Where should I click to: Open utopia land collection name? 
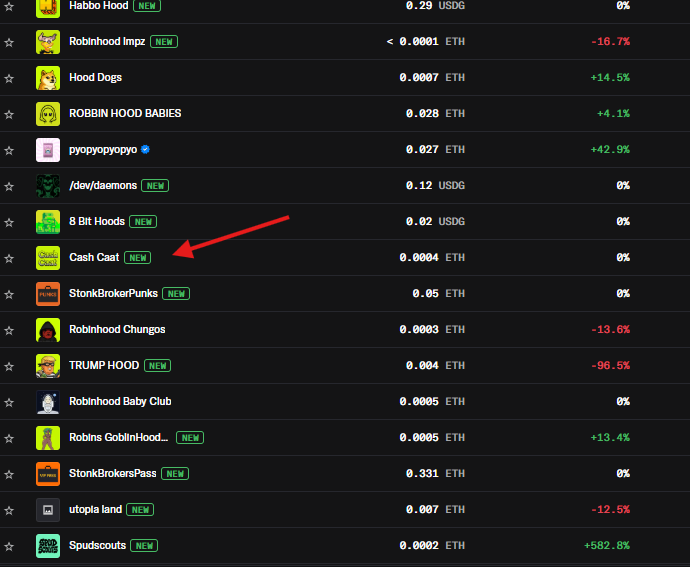95,510
